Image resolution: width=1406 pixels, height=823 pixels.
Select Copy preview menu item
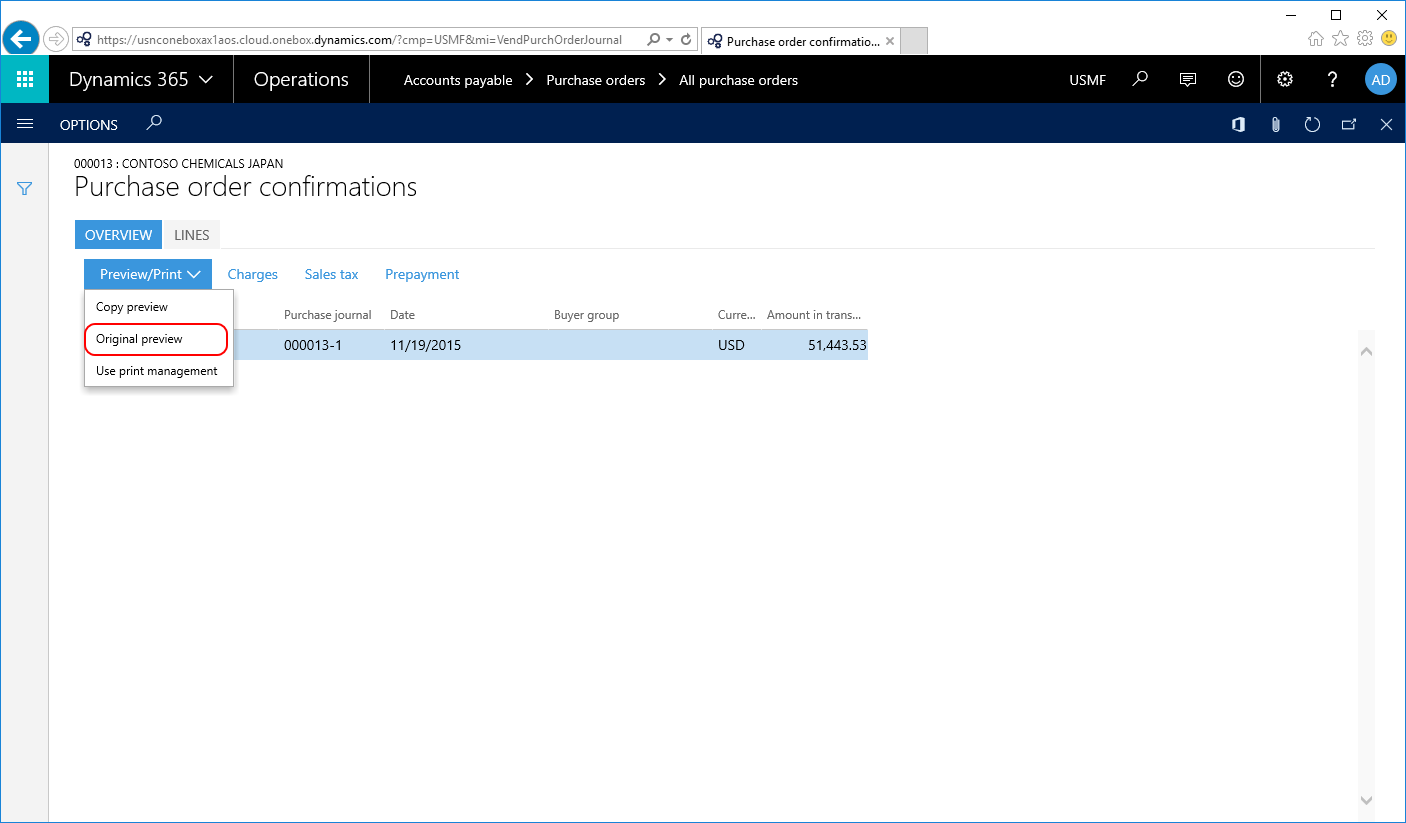click(159, 307)
